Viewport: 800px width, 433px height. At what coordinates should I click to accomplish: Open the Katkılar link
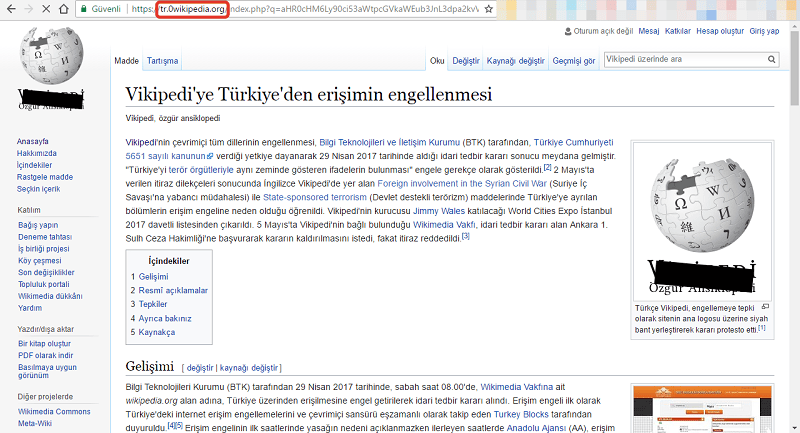point(678,31)
